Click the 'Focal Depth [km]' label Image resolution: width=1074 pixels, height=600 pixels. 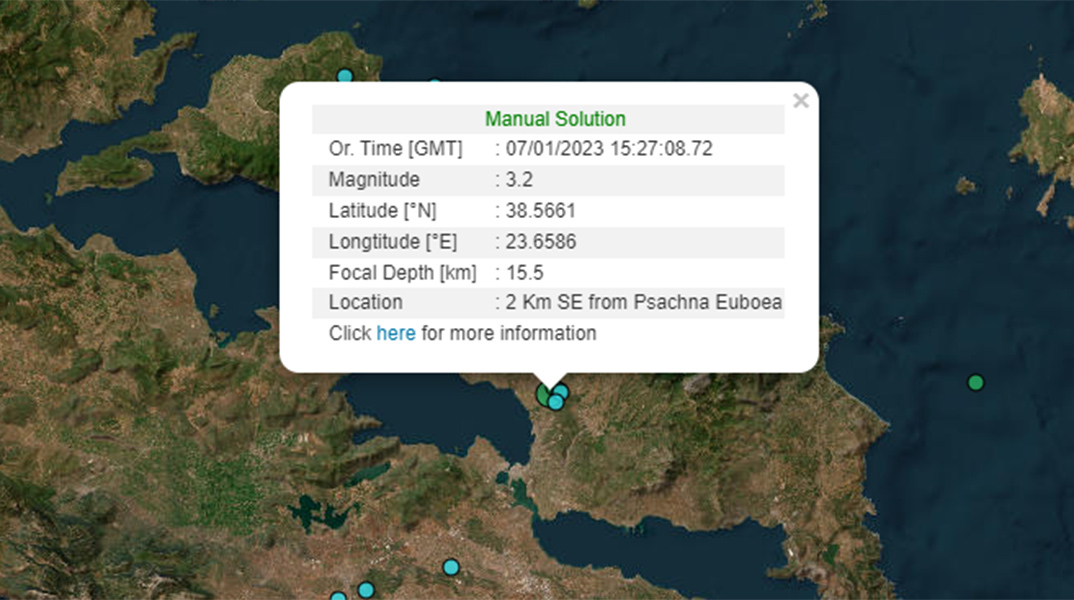(x=402, y=272)
